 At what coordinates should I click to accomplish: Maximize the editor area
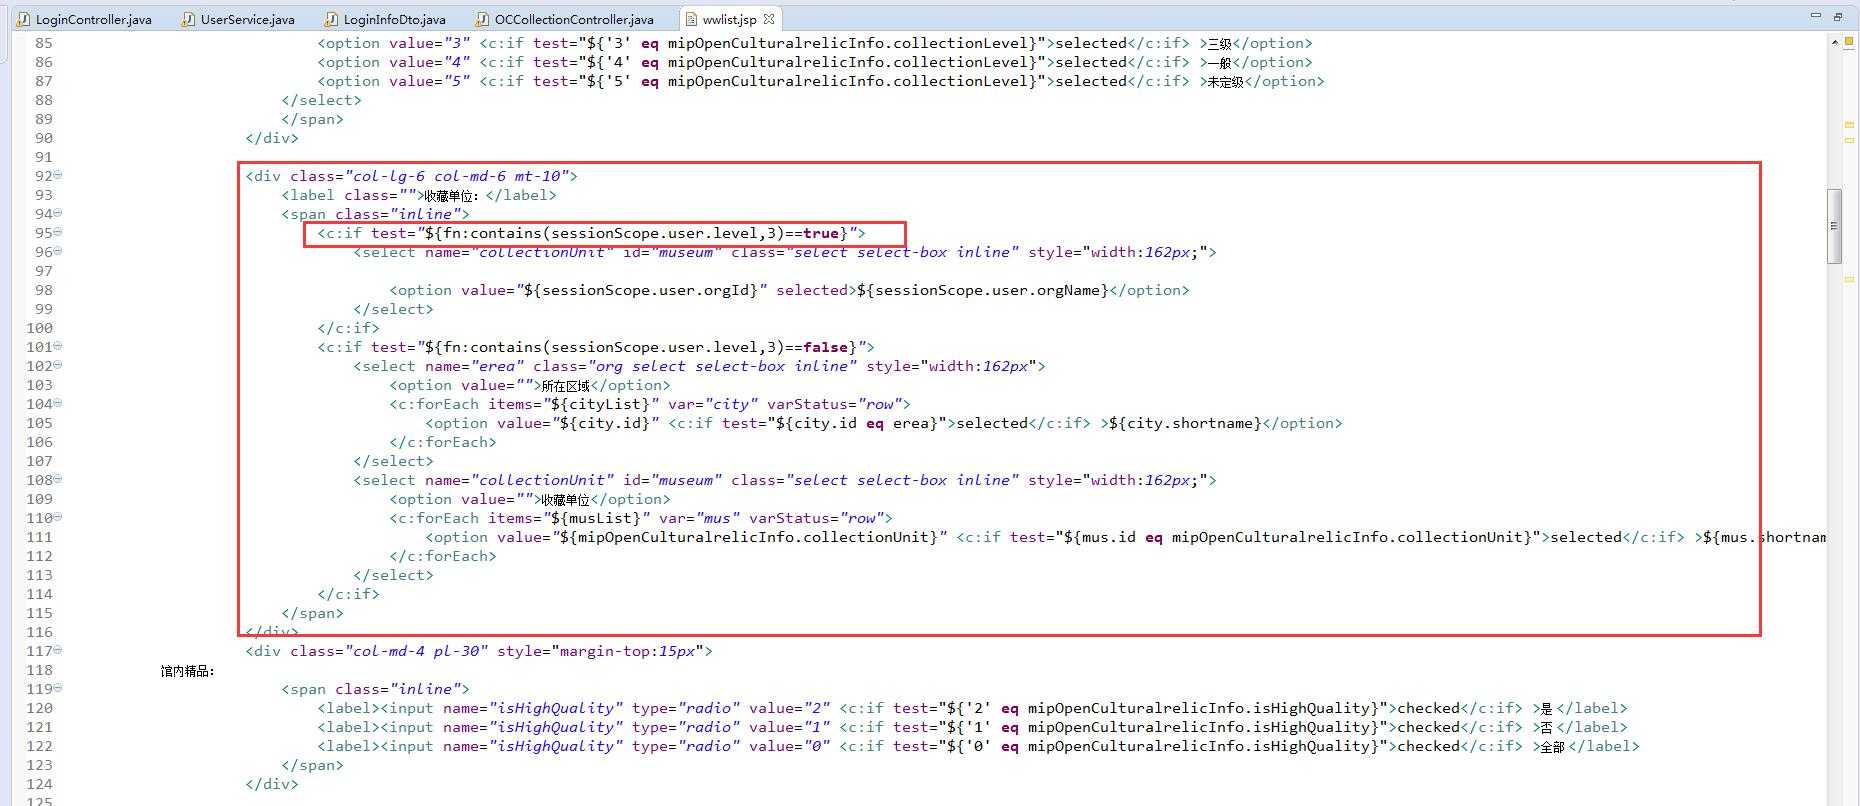click(1838, 16)
